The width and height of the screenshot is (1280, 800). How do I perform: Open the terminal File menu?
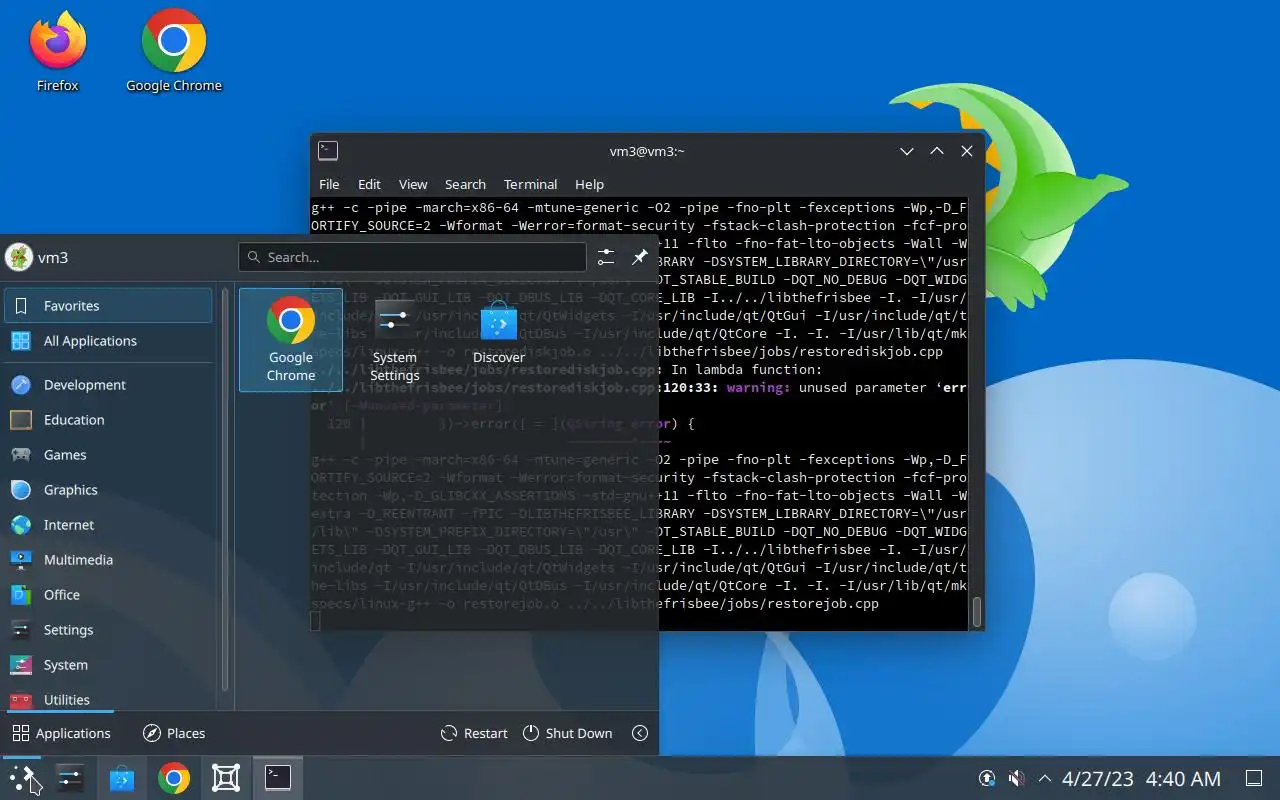pyautogui.click(x=329, y=184)
